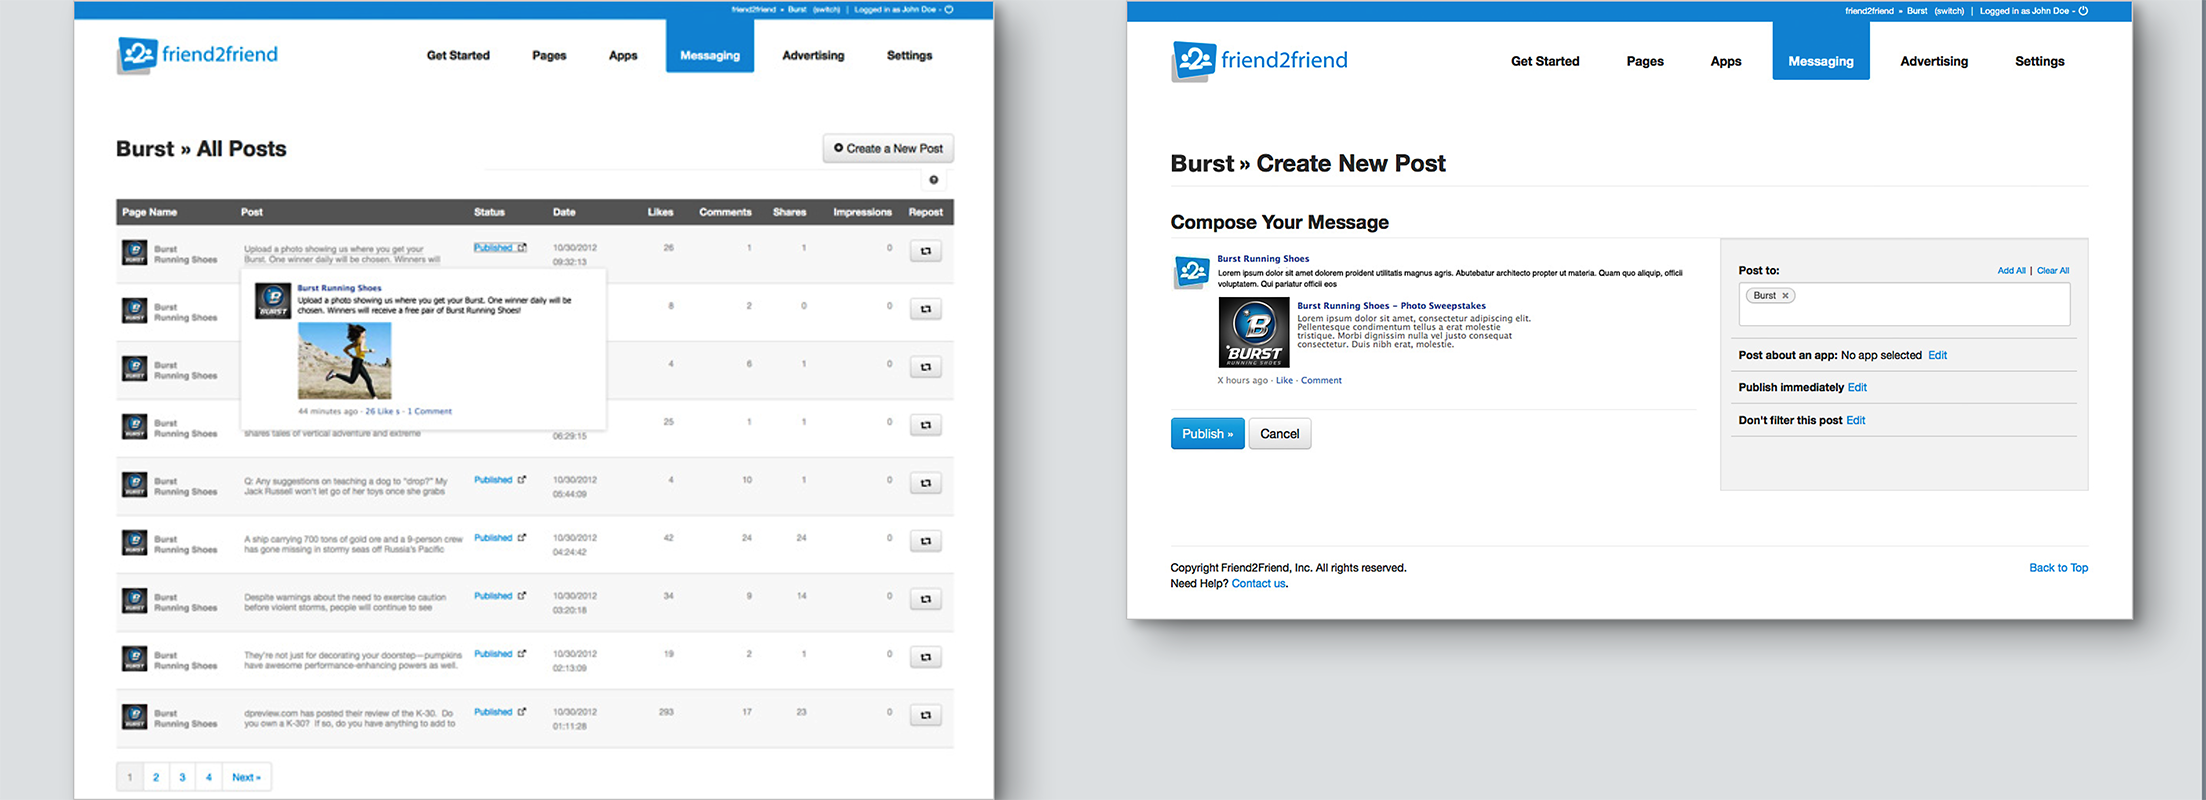This screenshot has width=2206, height=800.
Task: Edit the 'Post about an app' setting
Action: click(x=1937, y=355)
